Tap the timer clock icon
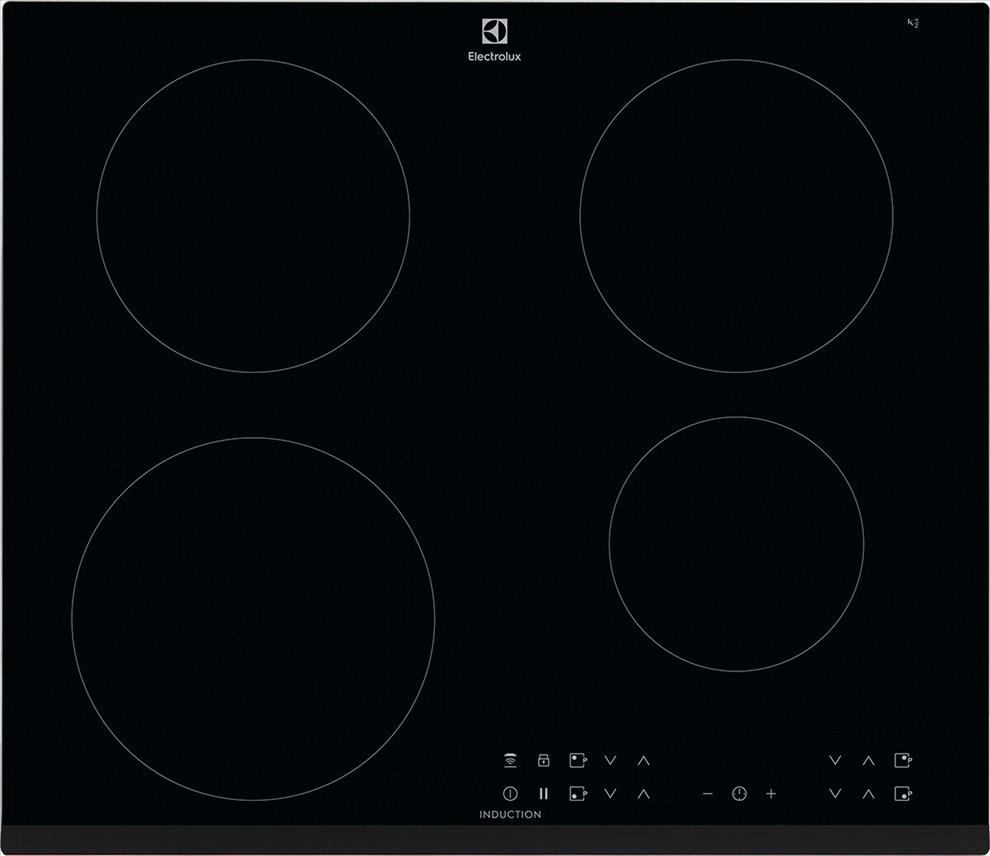The height and width of the screenshot is (856, 990). (x=739, y=794)
